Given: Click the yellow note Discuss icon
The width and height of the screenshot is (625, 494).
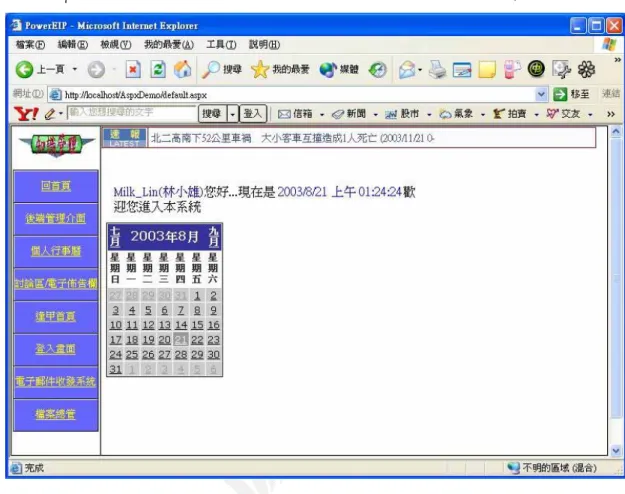Looking at the screenshot, I should click(487, 70).
